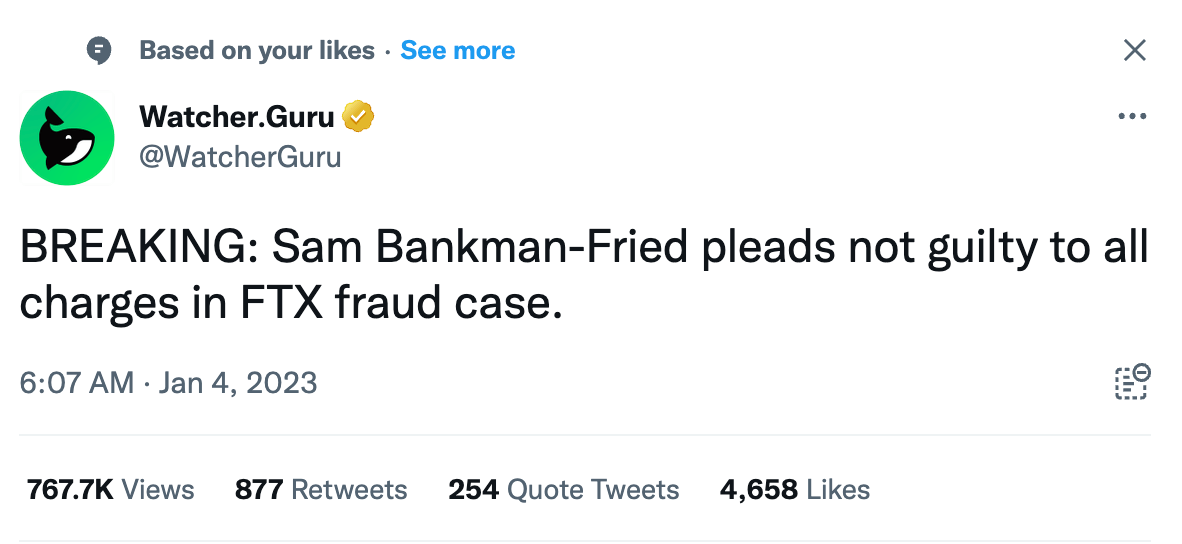Click the 6:07 AM timestamp
This screenshot has height=544, width=1182.
tap(77, 383)
